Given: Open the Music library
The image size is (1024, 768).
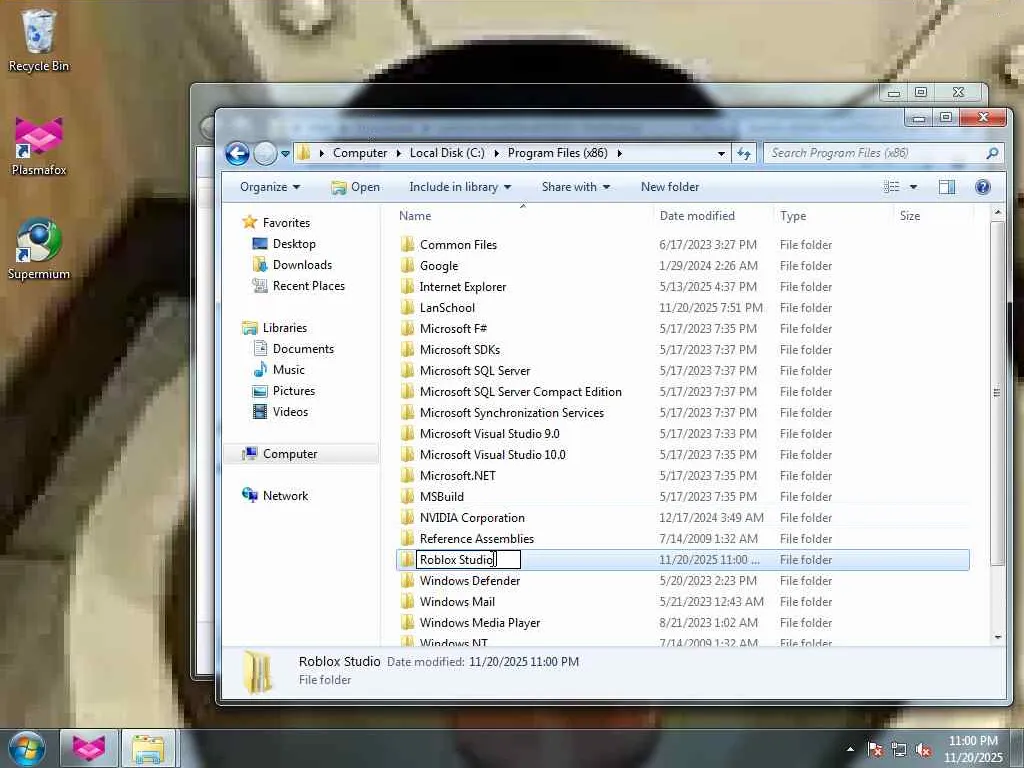Looking at the screenshot, I should click(288, 370).
